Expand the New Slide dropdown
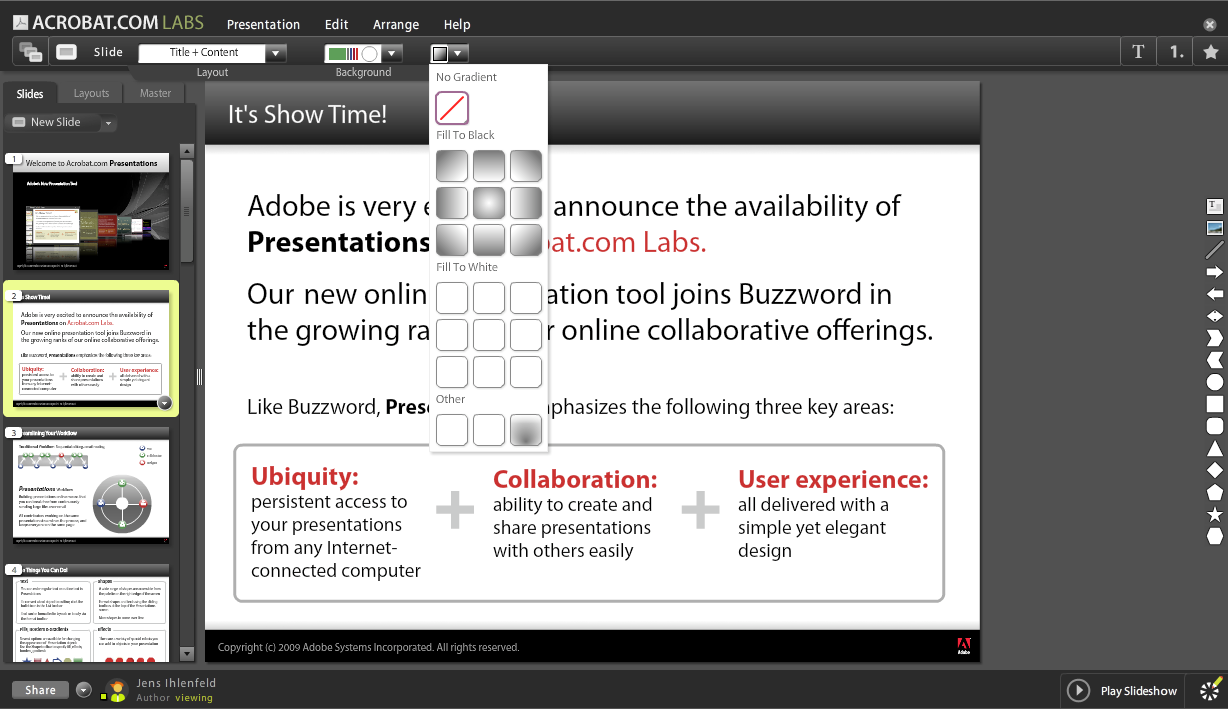 coord(107,122)
